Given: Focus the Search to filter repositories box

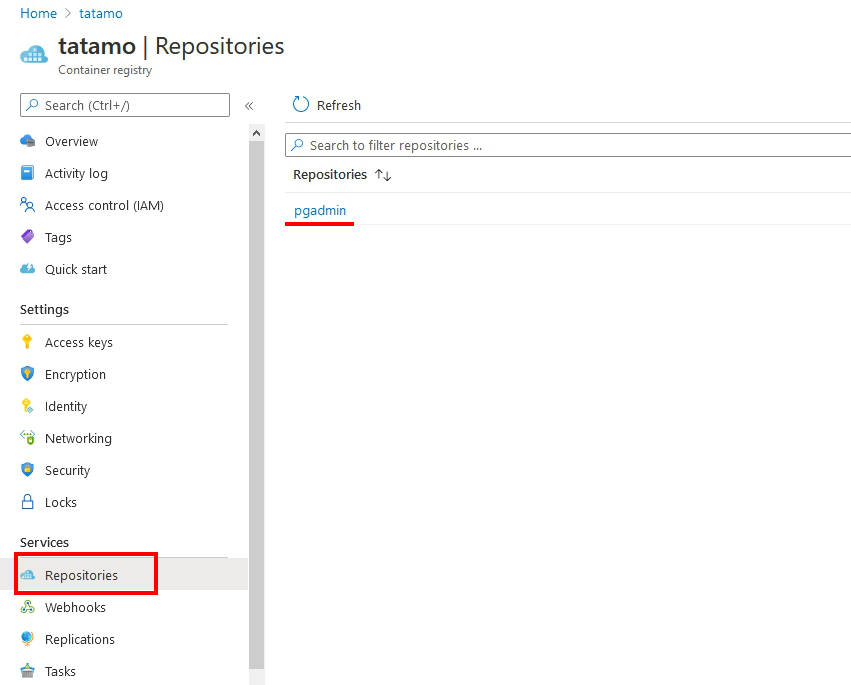Looking at the screenshot, I should 568,145.
